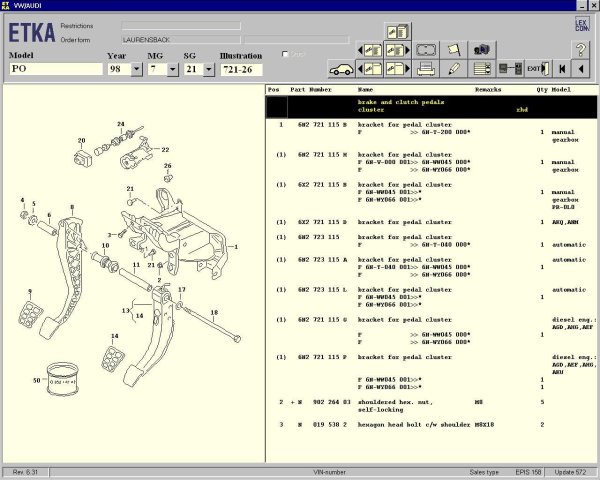This screenshot has height=480, width=600.
Task: Open the catalog book overview icon
Action: click(x=398, y=31)
